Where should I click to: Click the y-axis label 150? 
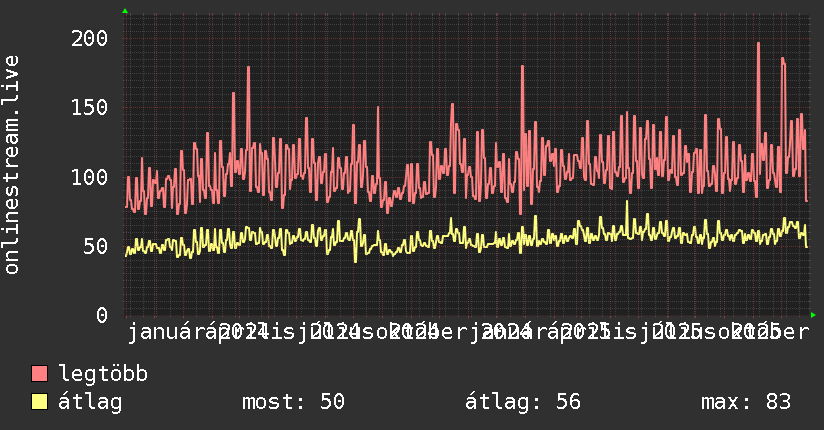(89, 108)
